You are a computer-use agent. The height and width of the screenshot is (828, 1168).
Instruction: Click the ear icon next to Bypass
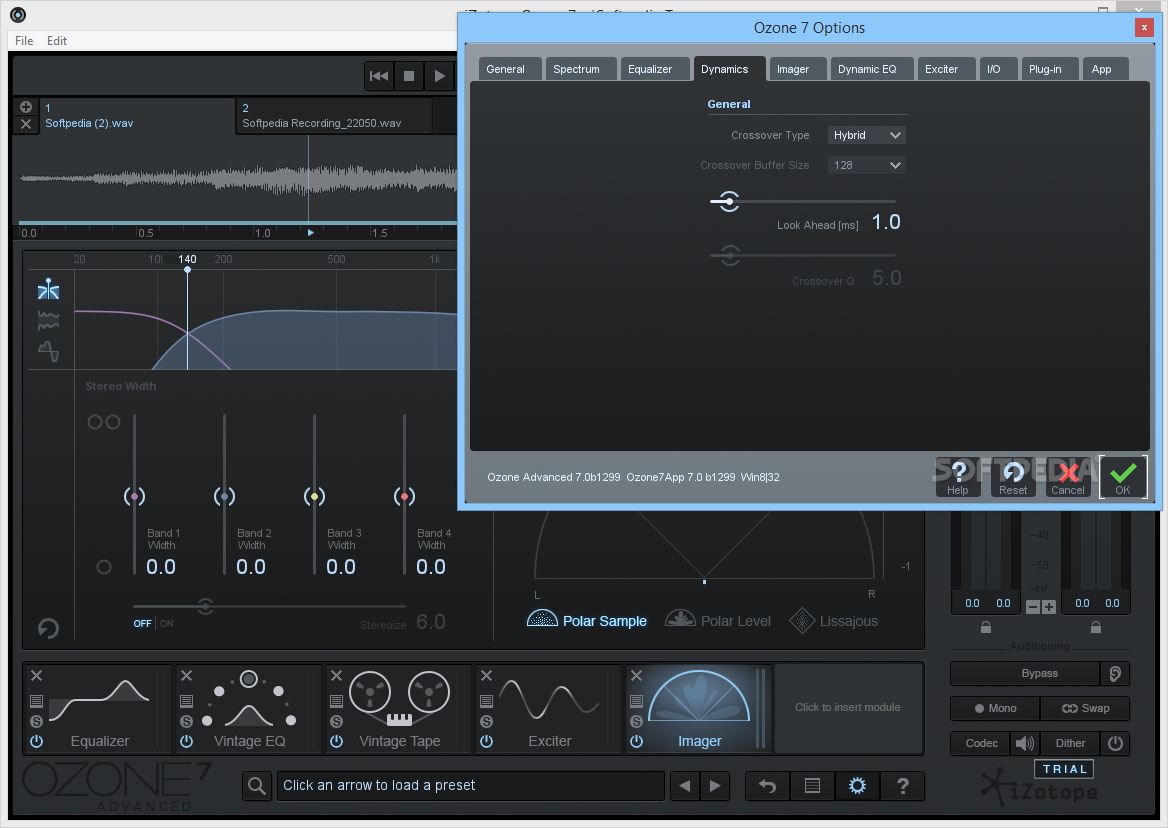[1115, 673]
